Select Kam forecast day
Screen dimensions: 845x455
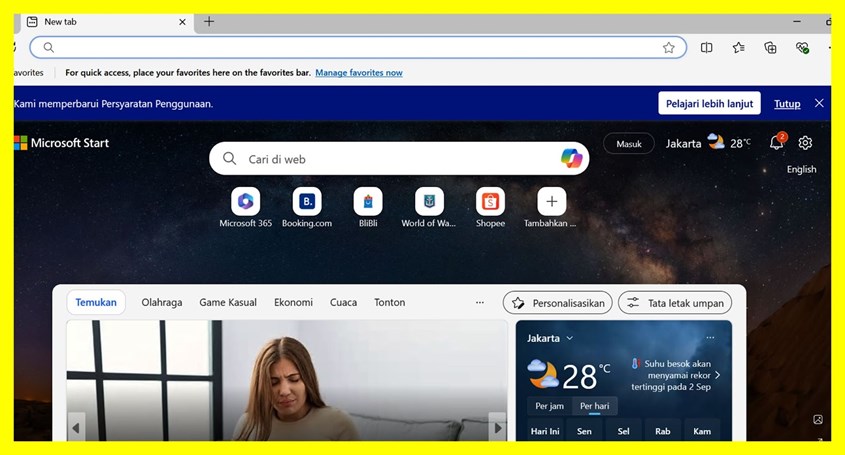(702, 431)
